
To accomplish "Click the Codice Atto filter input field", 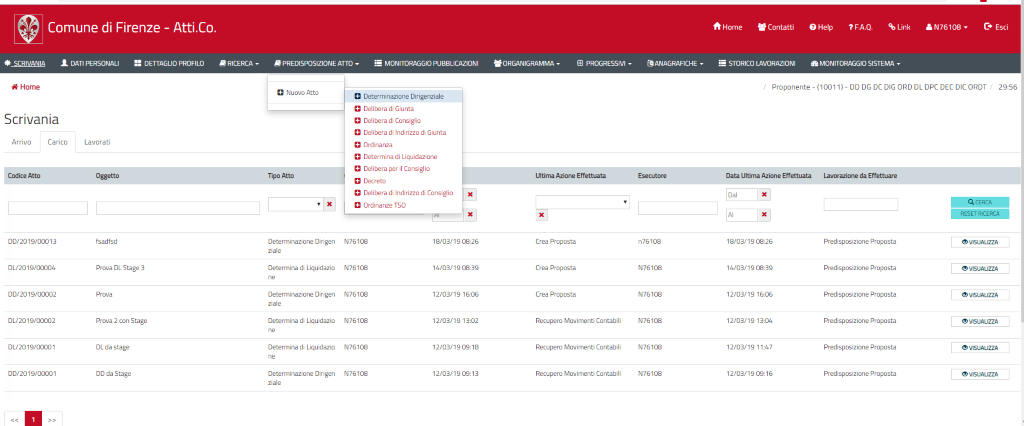I will click(x=46, y=208).
